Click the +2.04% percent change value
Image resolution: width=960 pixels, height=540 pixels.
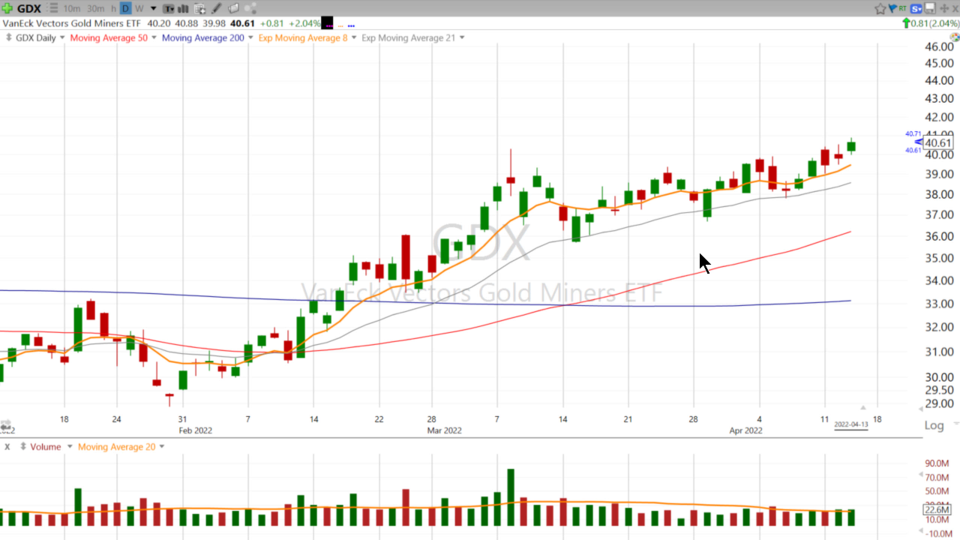(304, 23)
